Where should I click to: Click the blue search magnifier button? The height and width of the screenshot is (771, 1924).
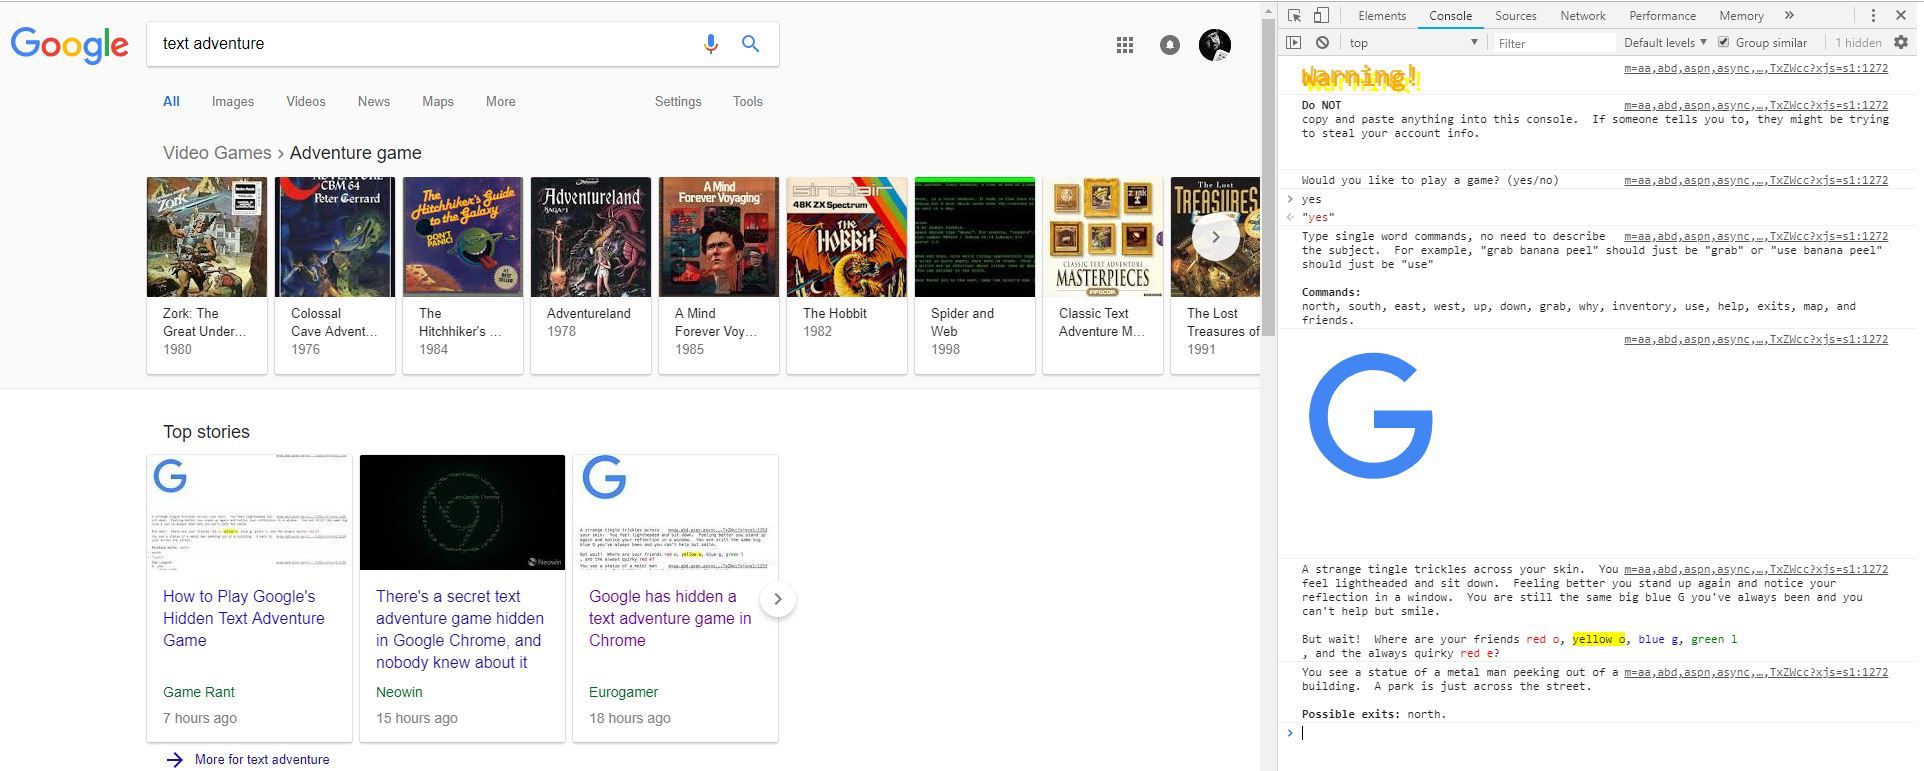tap(750, 44)
